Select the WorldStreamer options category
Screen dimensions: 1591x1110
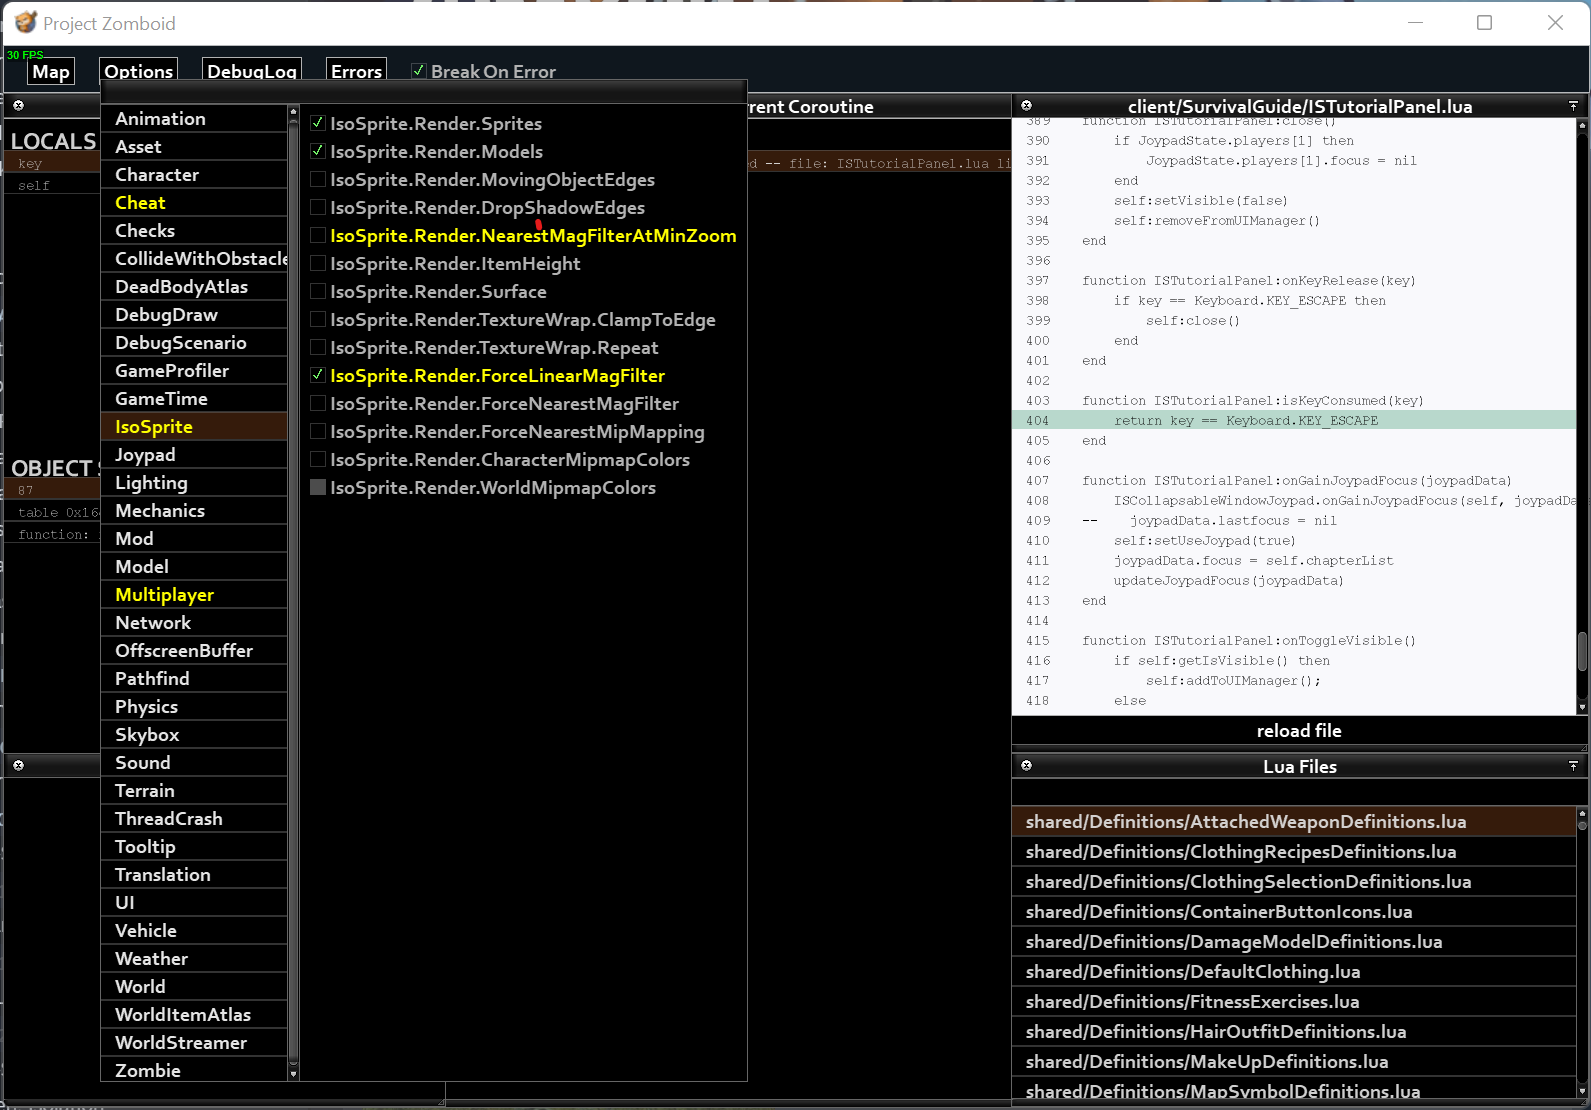click(x=194, y=1042)
